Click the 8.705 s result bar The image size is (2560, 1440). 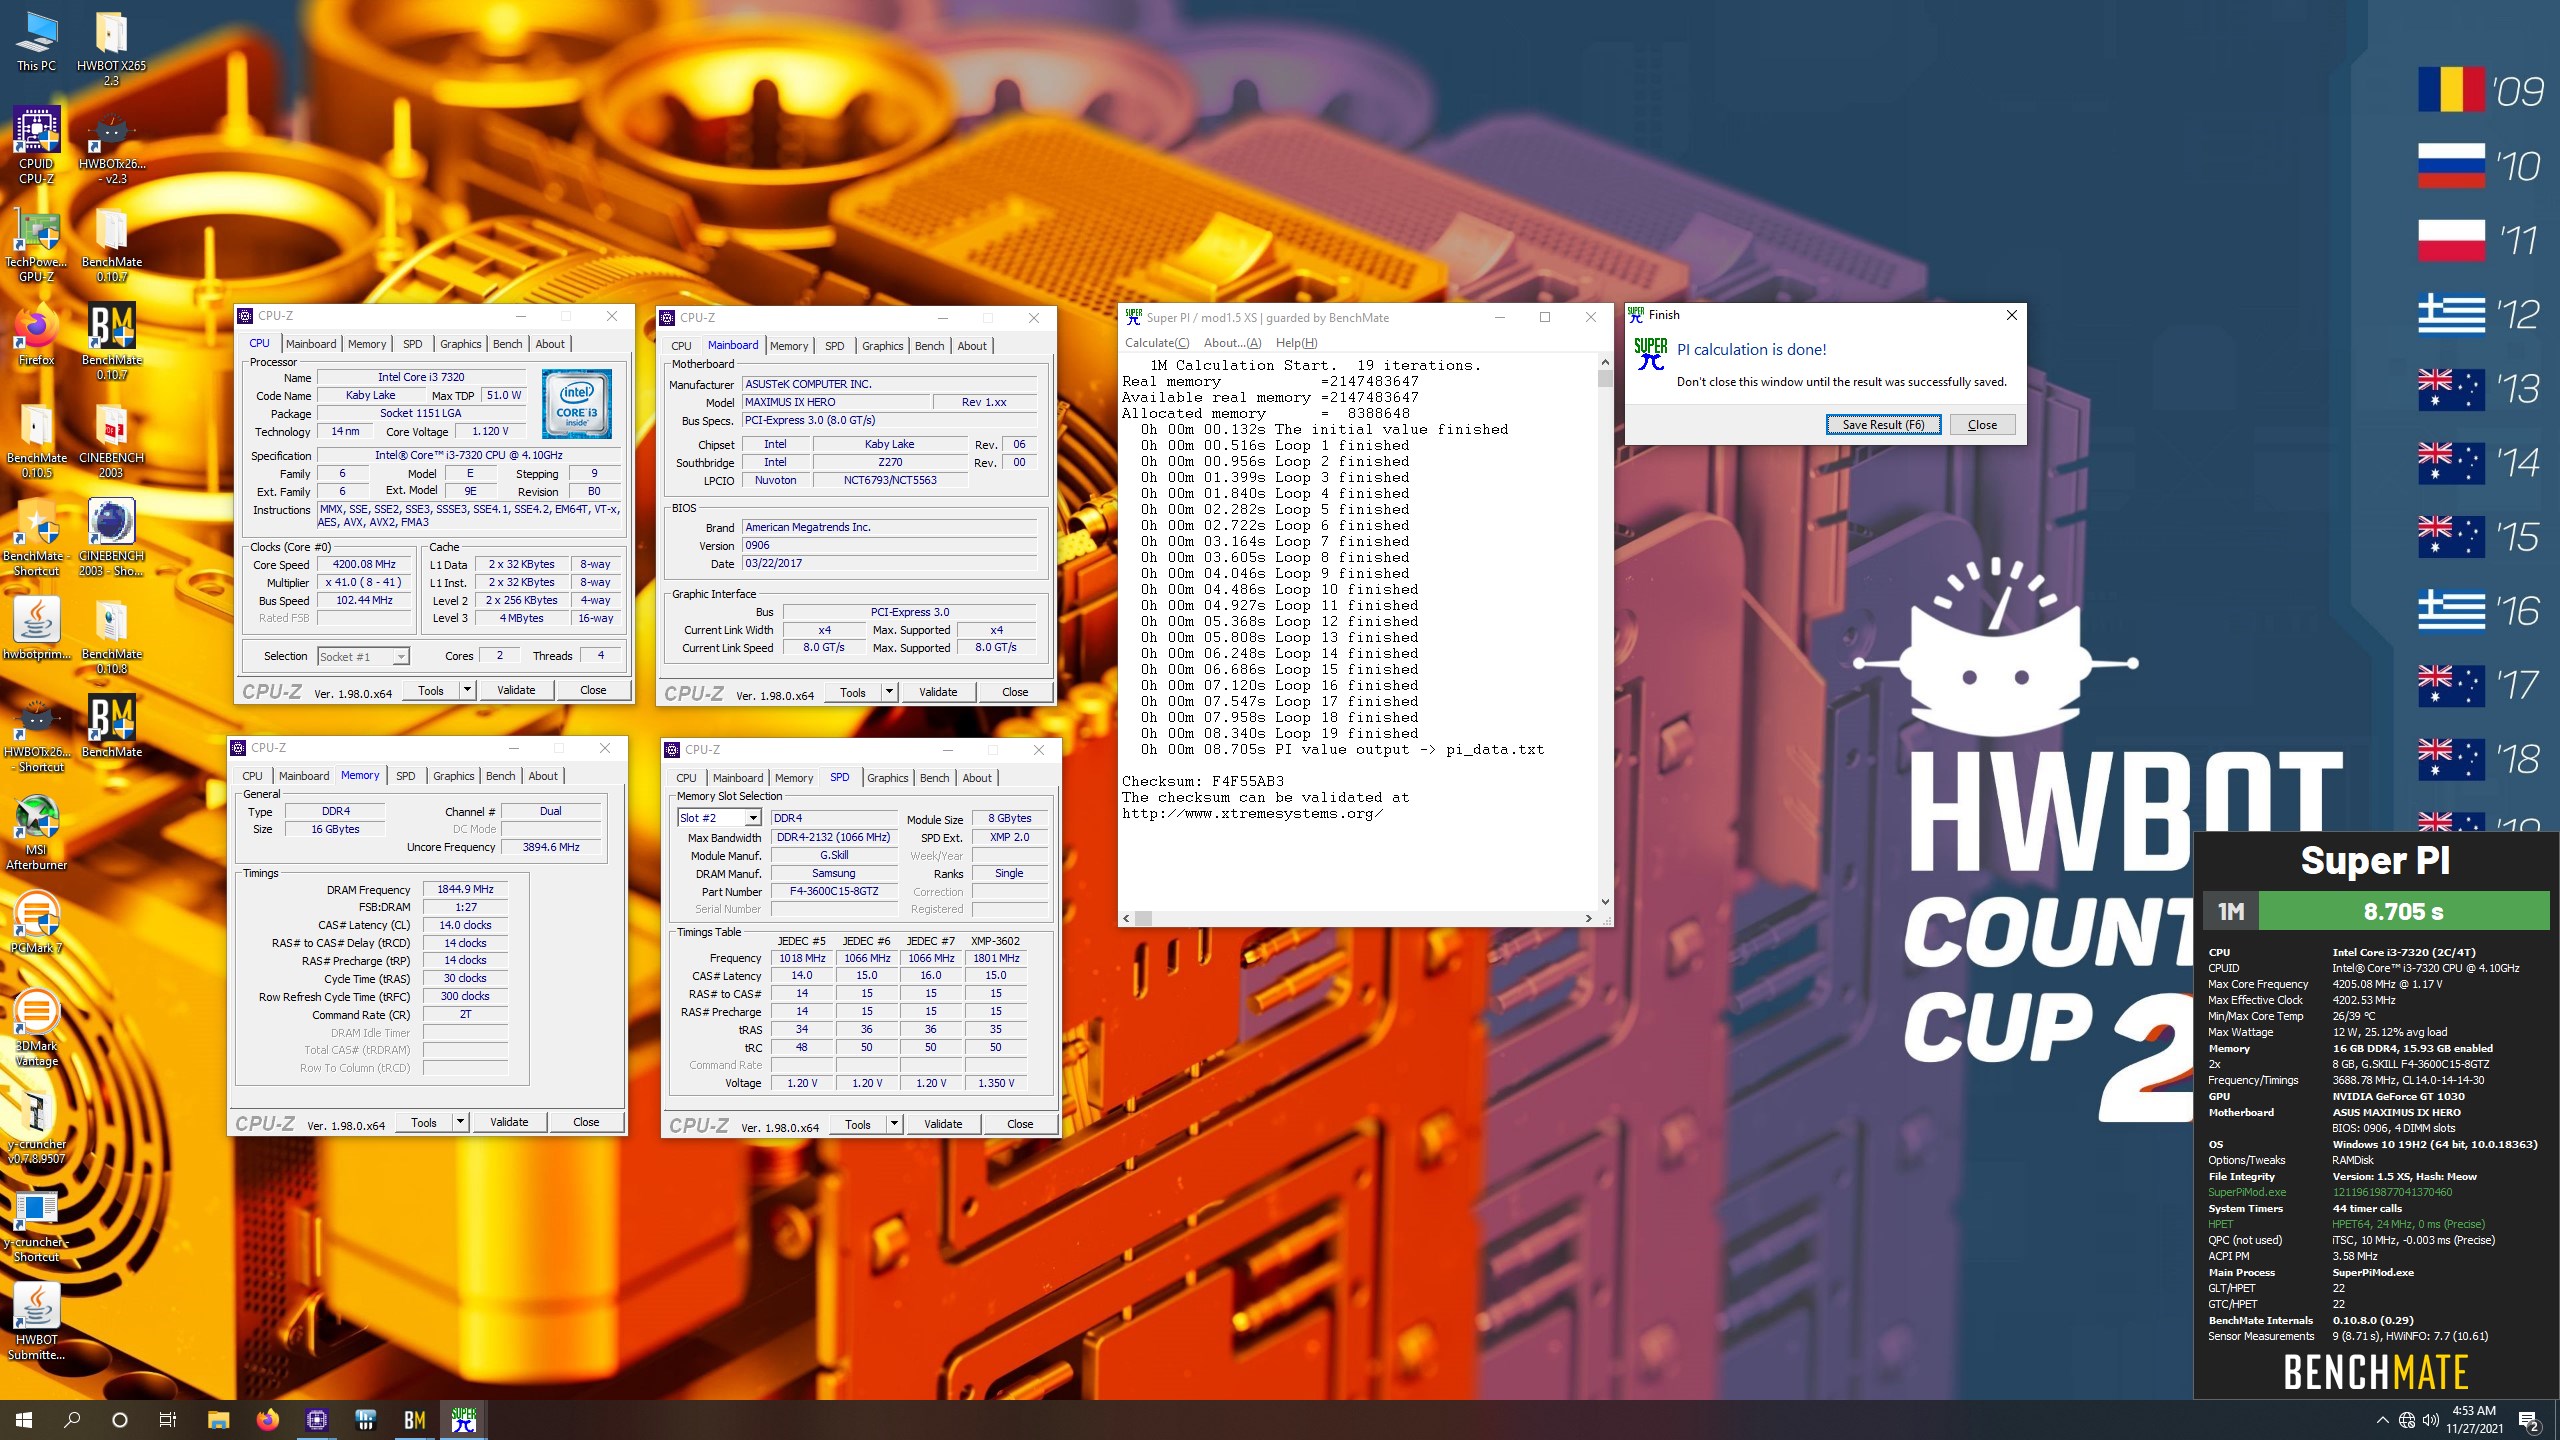click(2403, 911)
